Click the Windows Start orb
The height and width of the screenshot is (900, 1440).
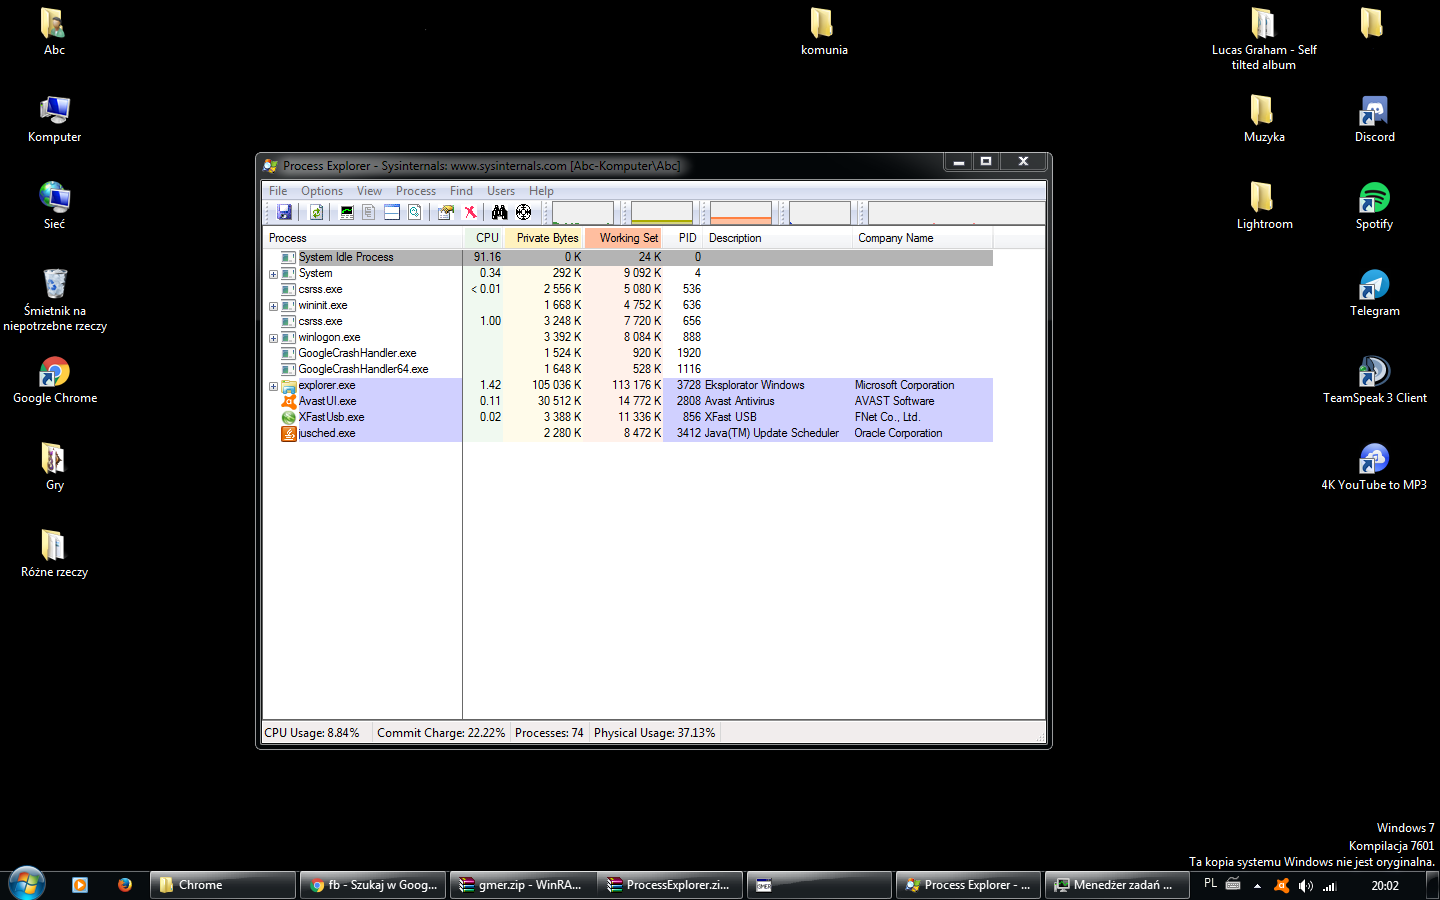[27, 884]
